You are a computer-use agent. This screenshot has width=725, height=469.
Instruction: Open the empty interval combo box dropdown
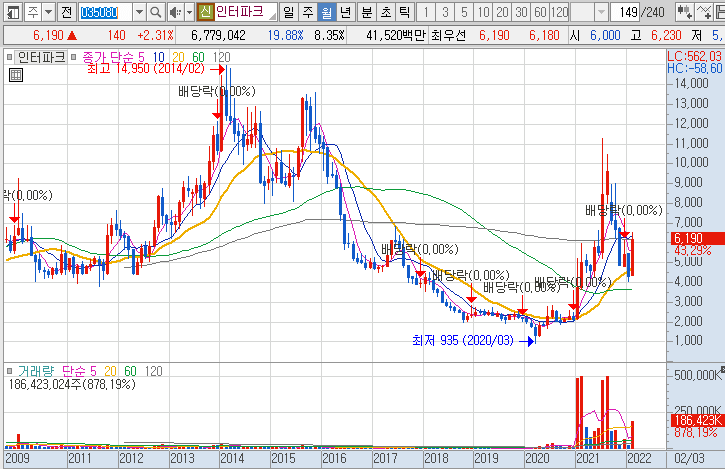click(601, 12)
